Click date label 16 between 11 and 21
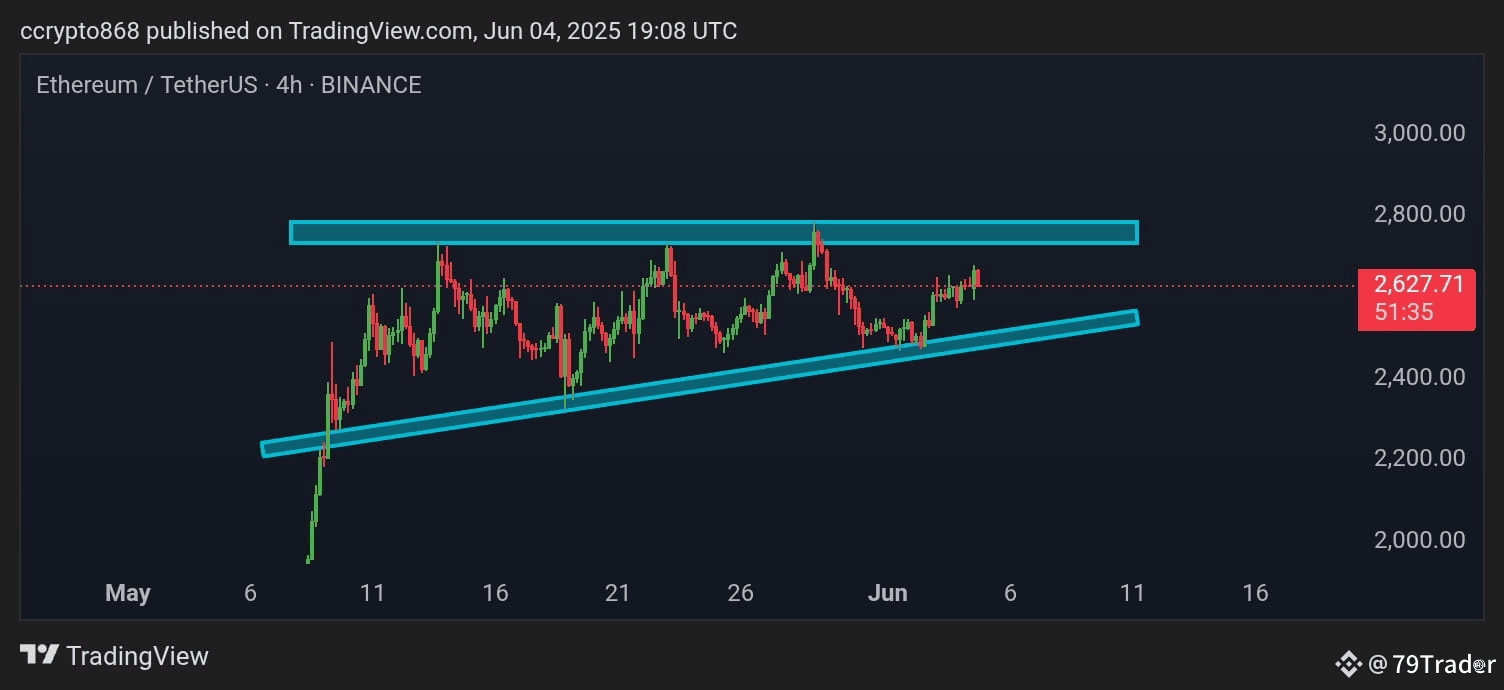 [495, 593]
